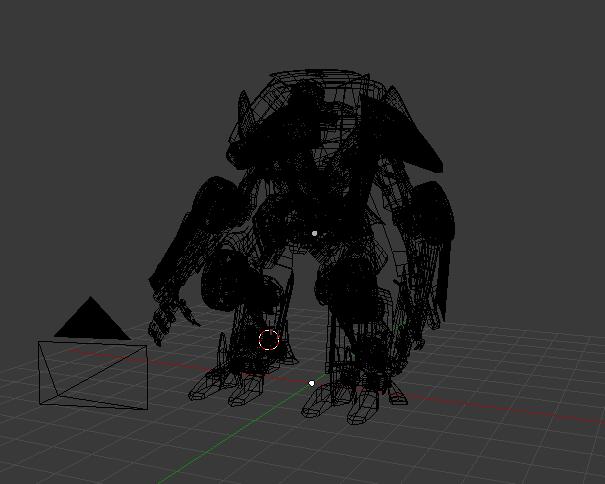Click the white origin dot on the ground grid

(312, 383)
